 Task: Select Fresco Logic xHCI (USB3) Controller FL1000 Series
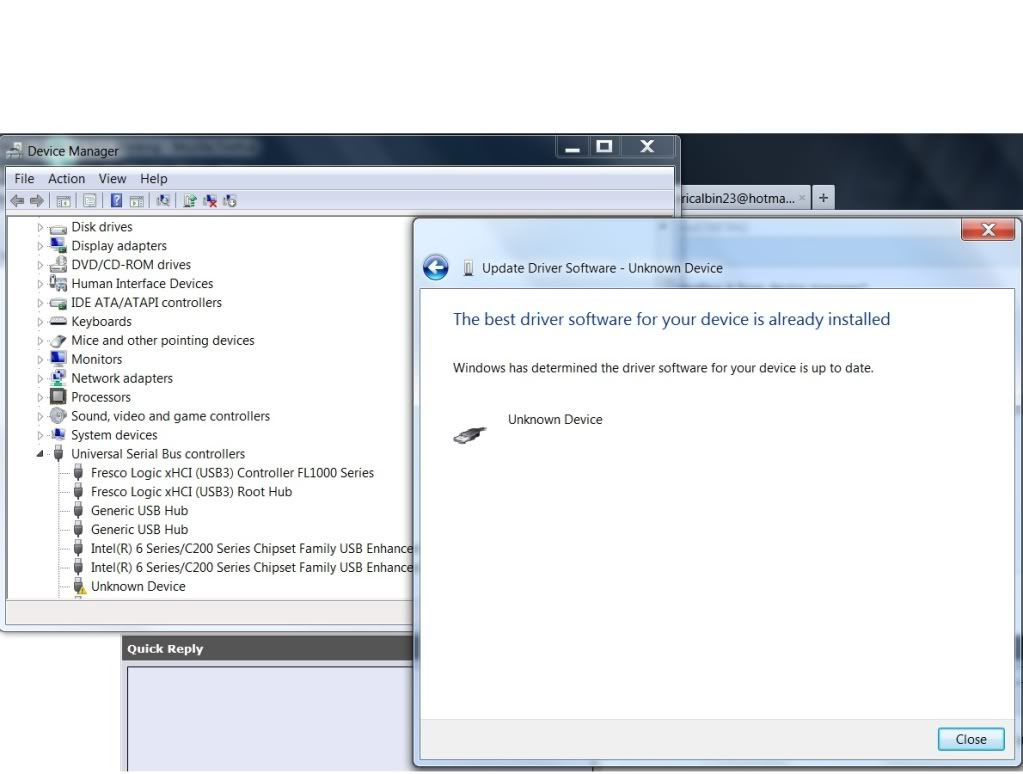[232, 472]
